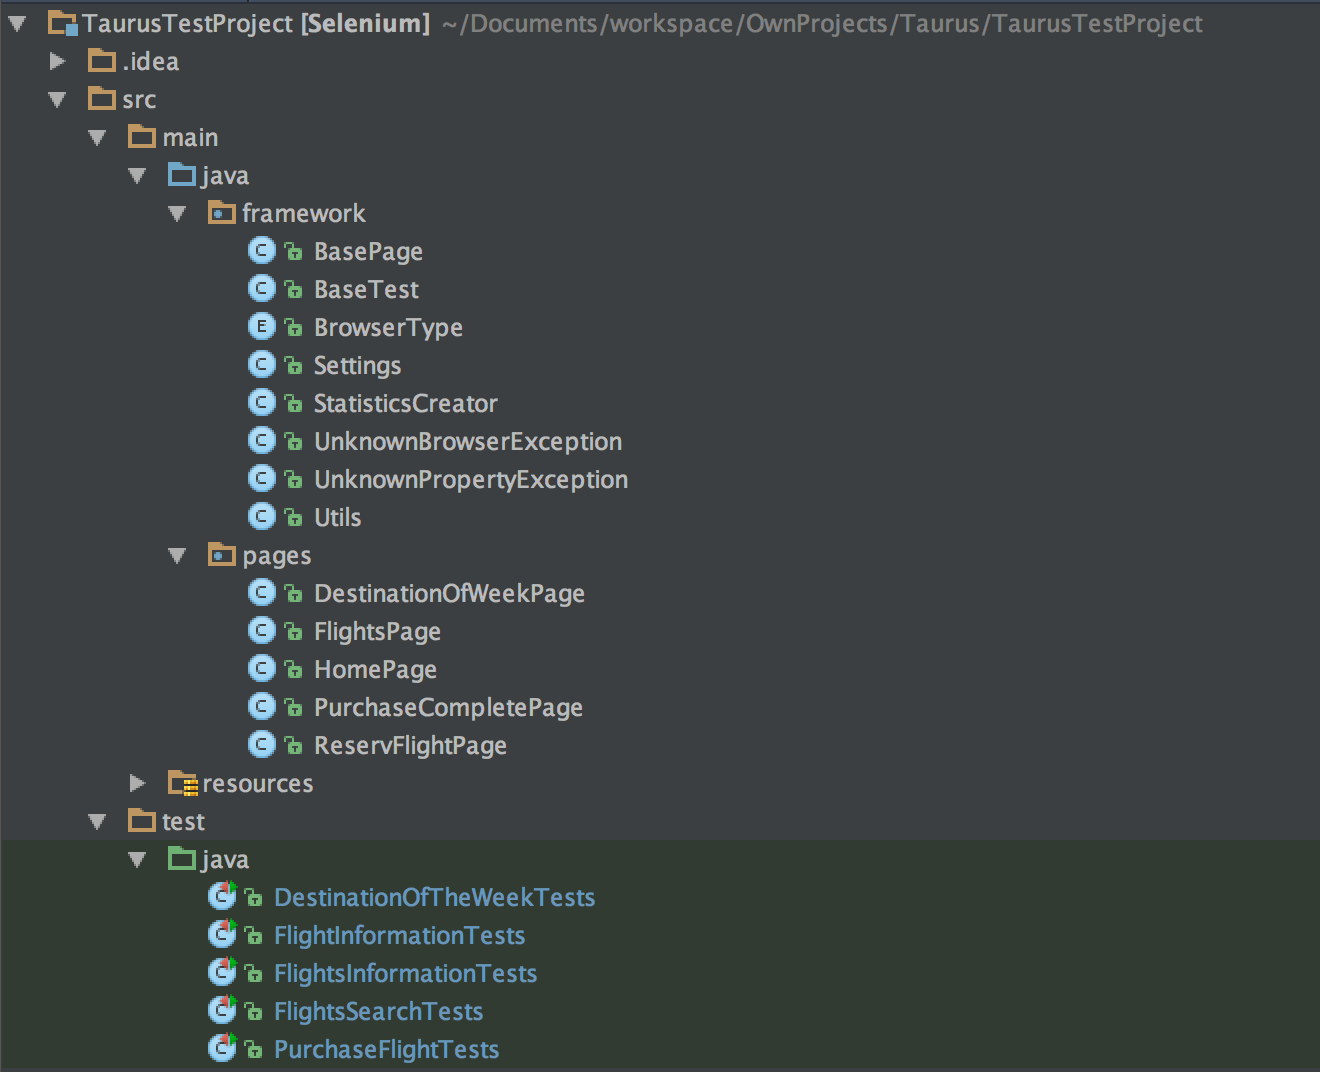Select the StatisticsCreator class name
This screenshot has width=1320, height=1072.
406,404
